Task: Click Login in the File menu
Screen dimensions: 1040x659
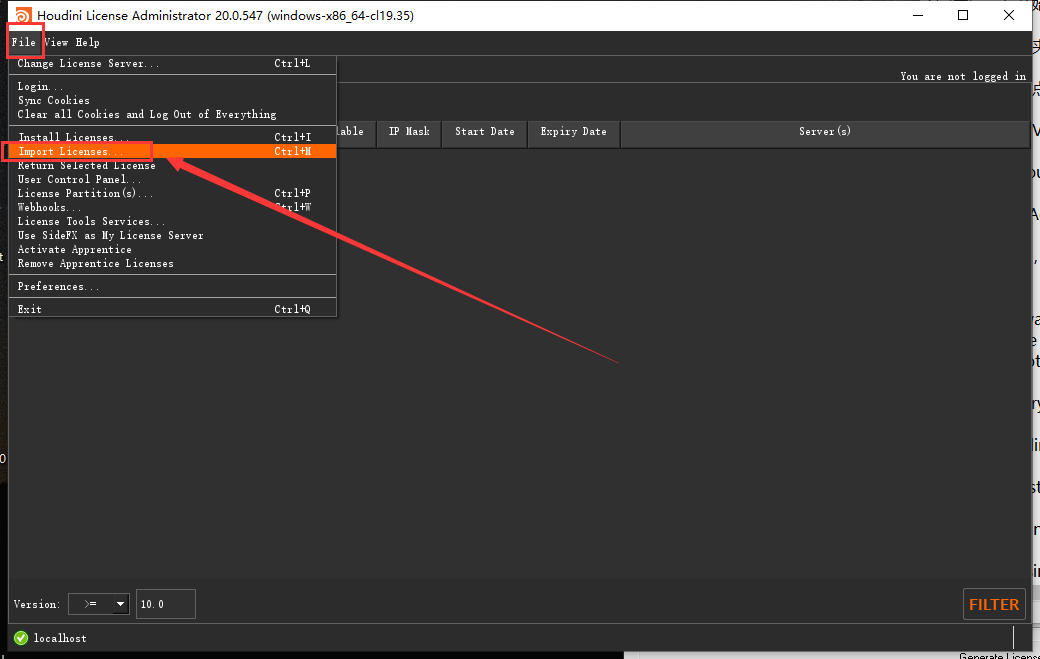Action: (35, 86)
